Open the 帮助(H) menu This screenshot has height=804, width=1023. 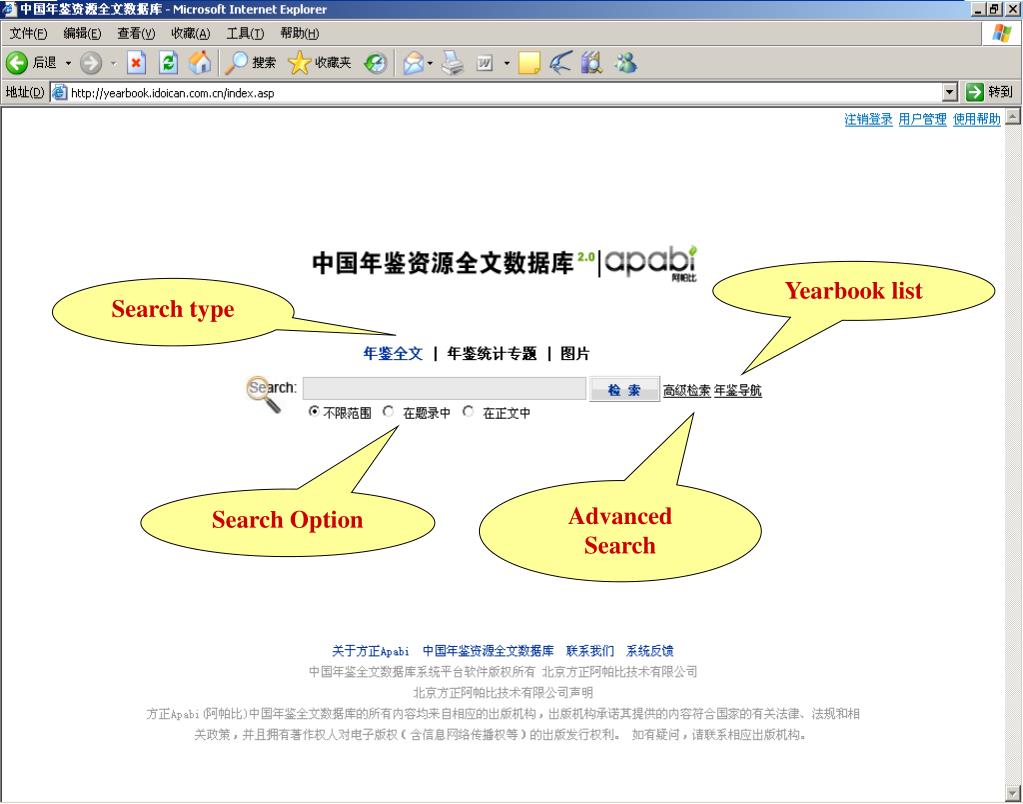point(299,33)
